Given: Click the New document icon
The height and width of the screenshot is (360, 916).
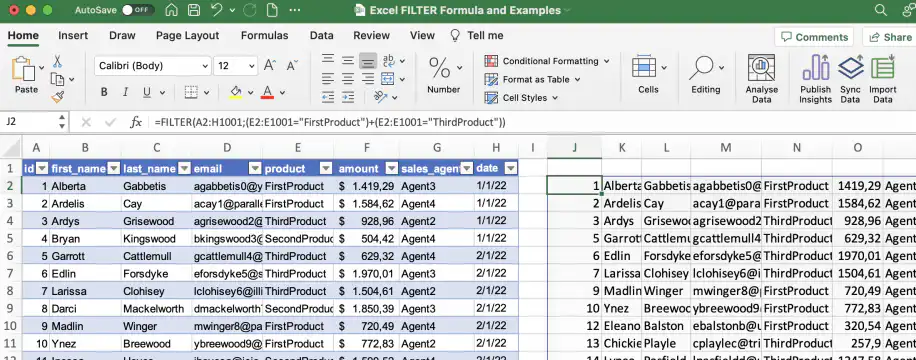Looking at the screenshot, I should coord(272,10).
